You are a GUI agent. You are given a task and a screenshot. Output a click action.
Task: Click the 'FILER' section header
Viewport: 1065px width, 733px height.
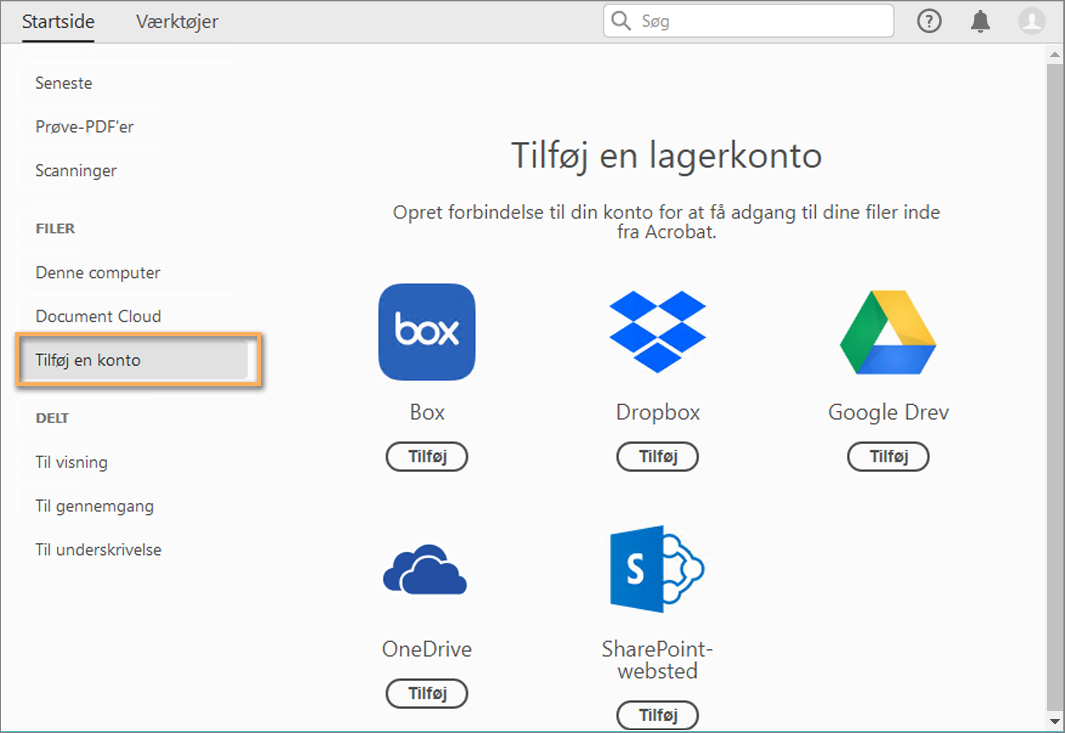pos(55,228)
